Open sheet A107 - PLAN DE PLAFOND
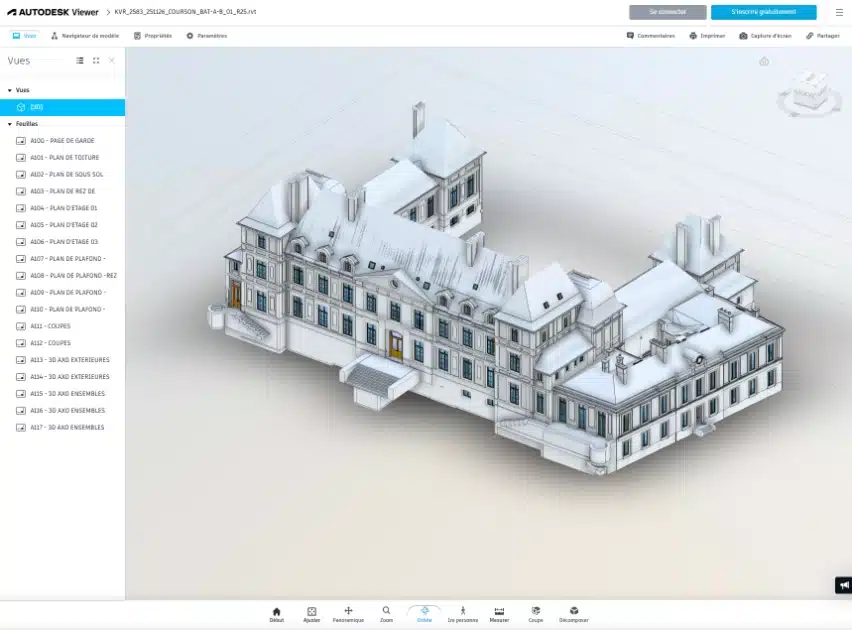852x630 pixels. 62,259
